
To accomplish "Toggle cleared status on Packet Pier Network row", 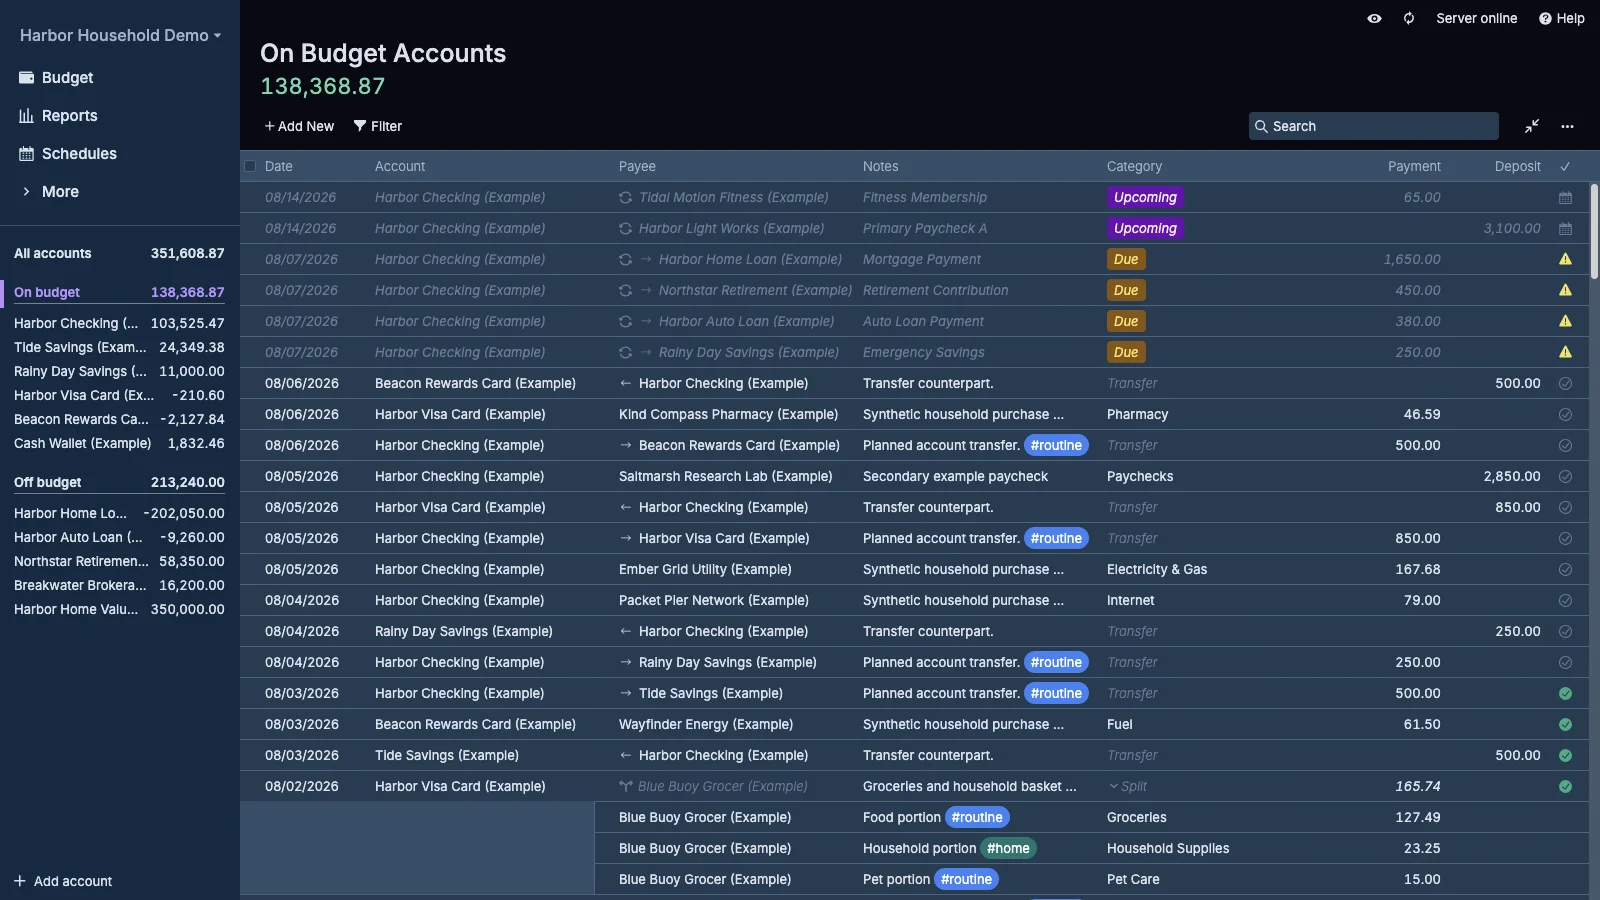I will point(1565,601).
